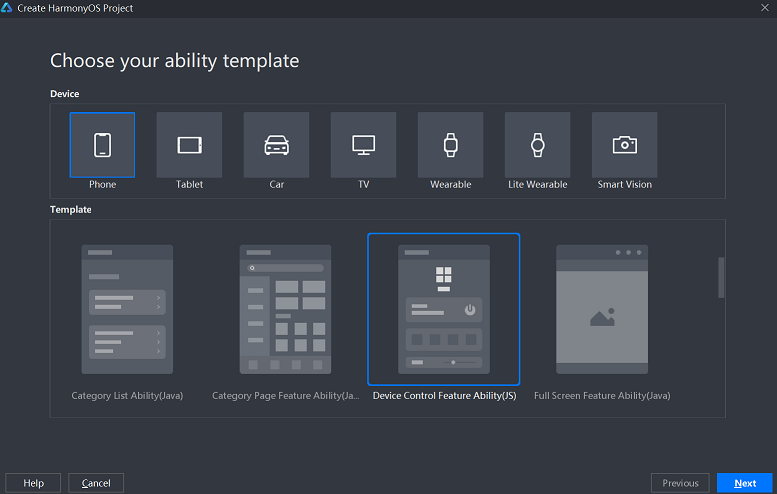The image size is (777, 494).
Task: Select Category Page Feature Ability template thumbnail
Action: (x=285, y=309)
